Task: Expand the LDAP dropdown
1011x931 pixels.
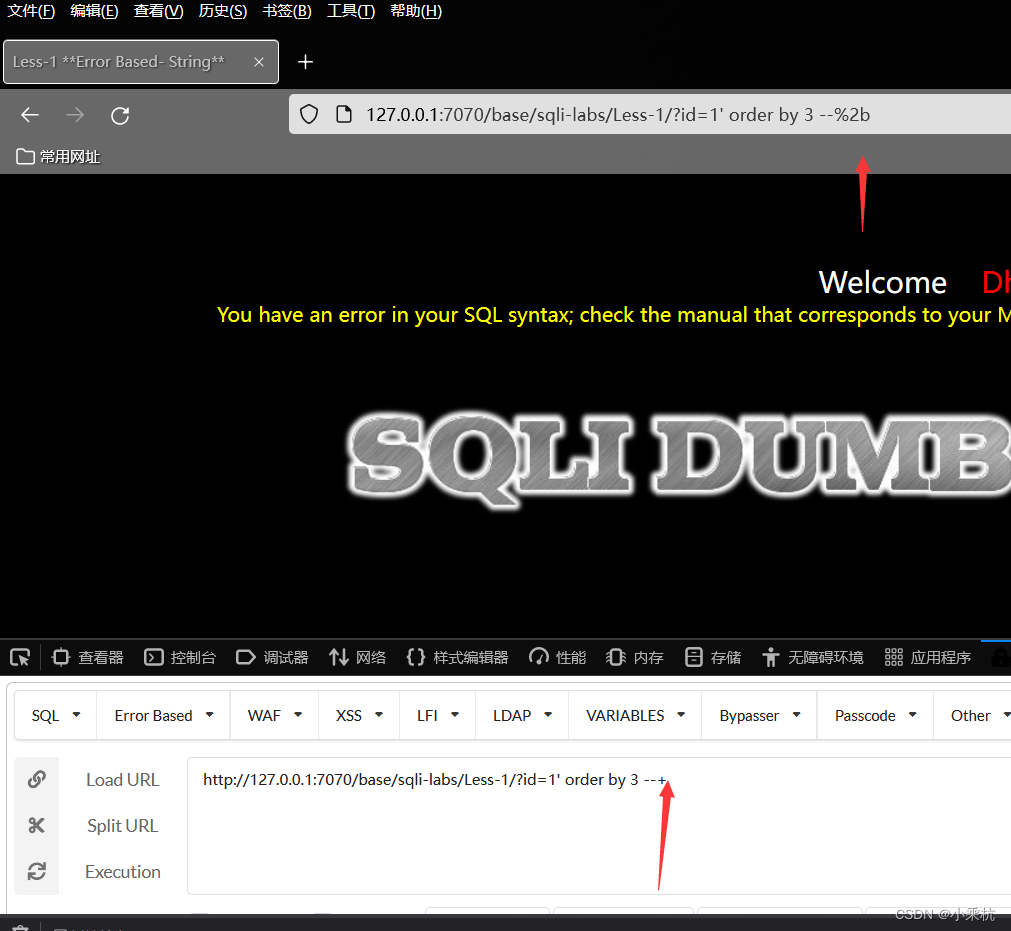Action: tap(522, 715)
